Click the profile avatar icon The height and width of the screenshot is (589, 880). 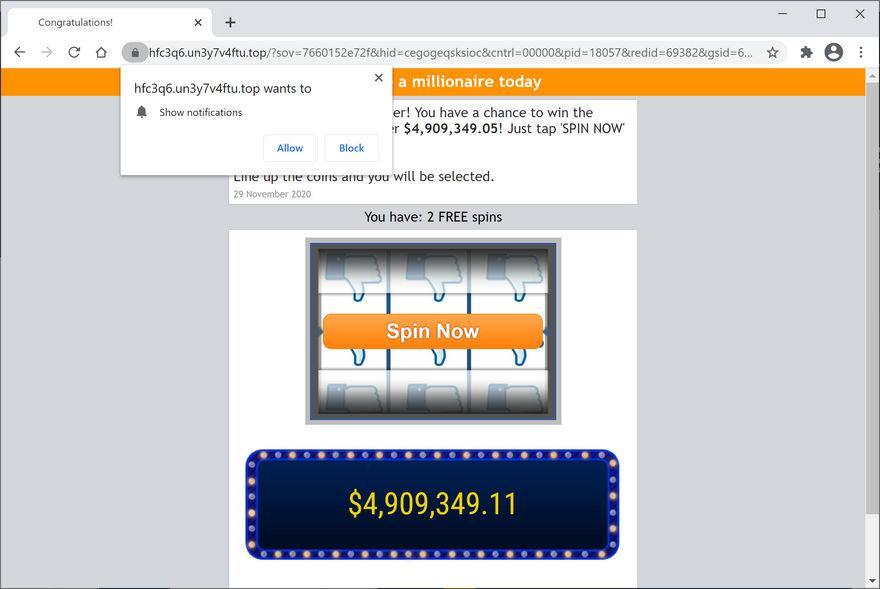tap(834, 52)
